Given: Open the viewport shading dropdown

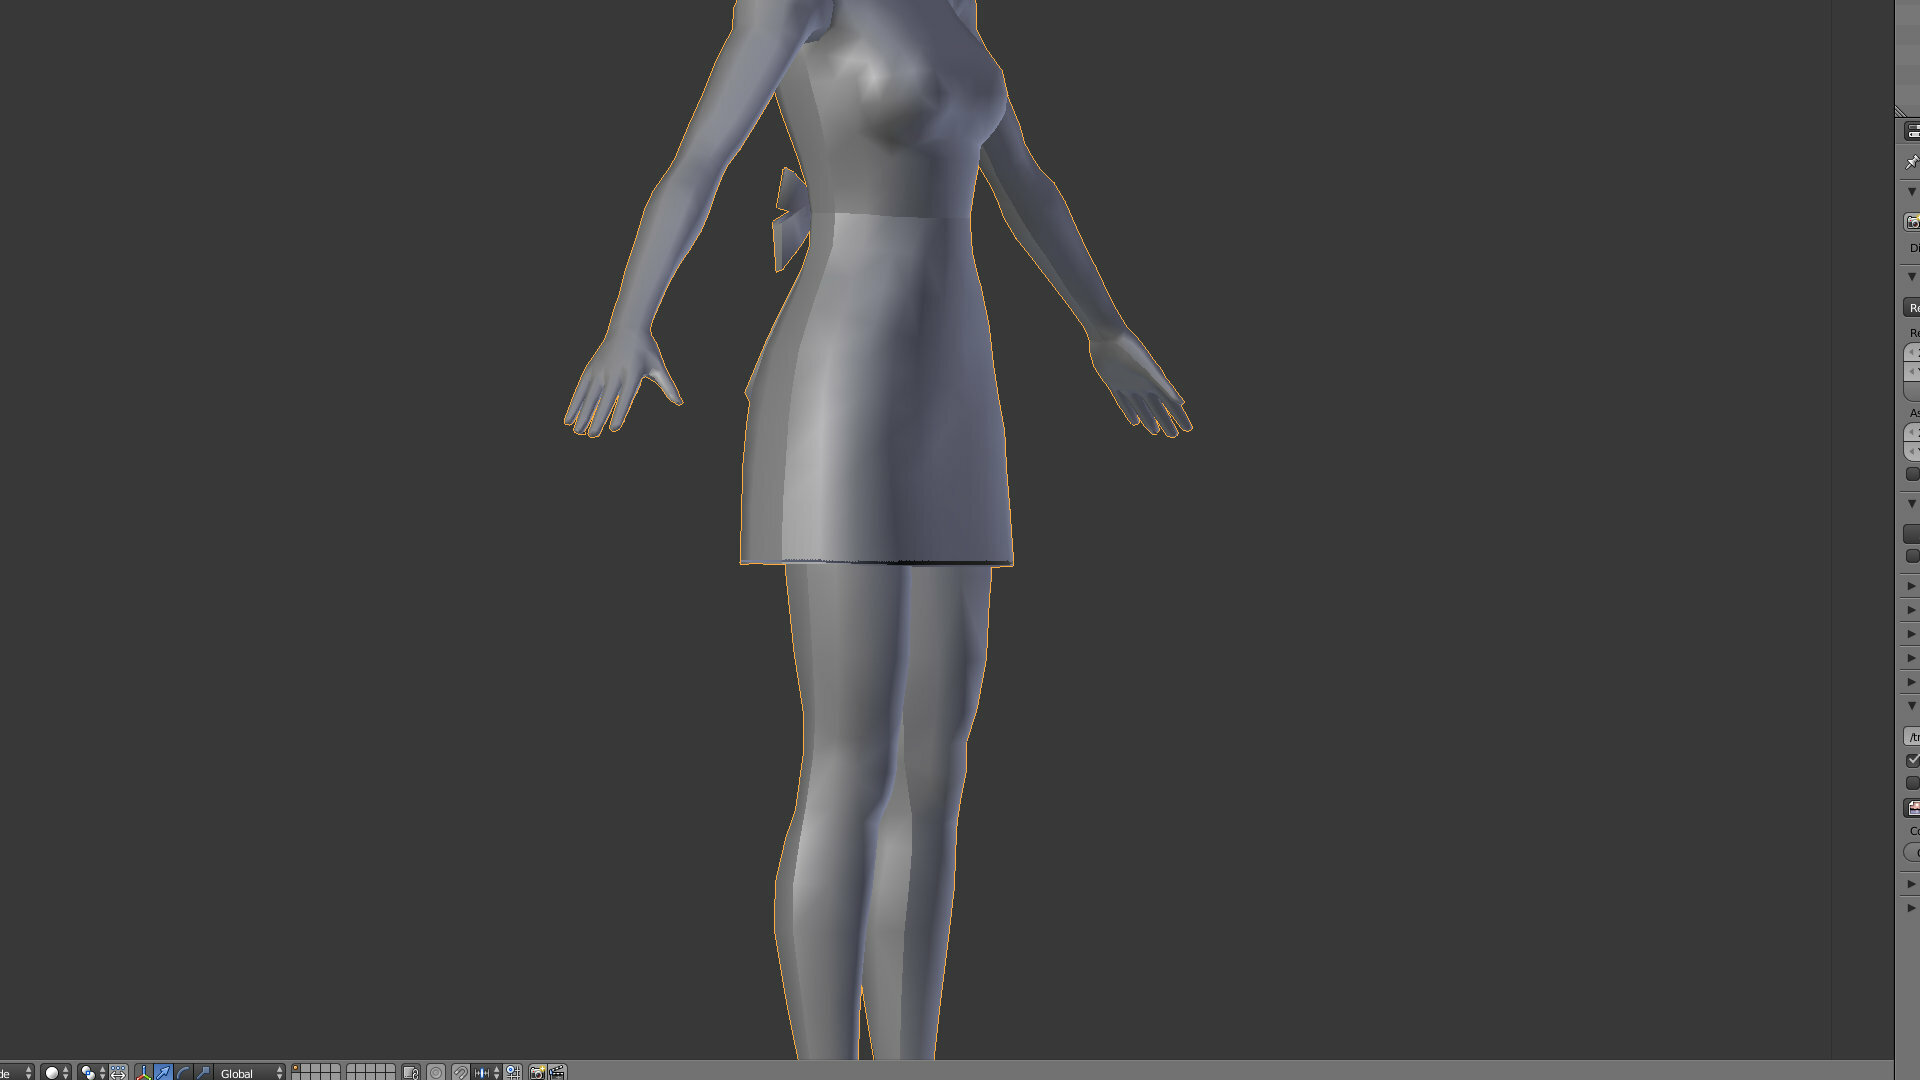Looking at the screenshot, I should (x=52, y=1072).
